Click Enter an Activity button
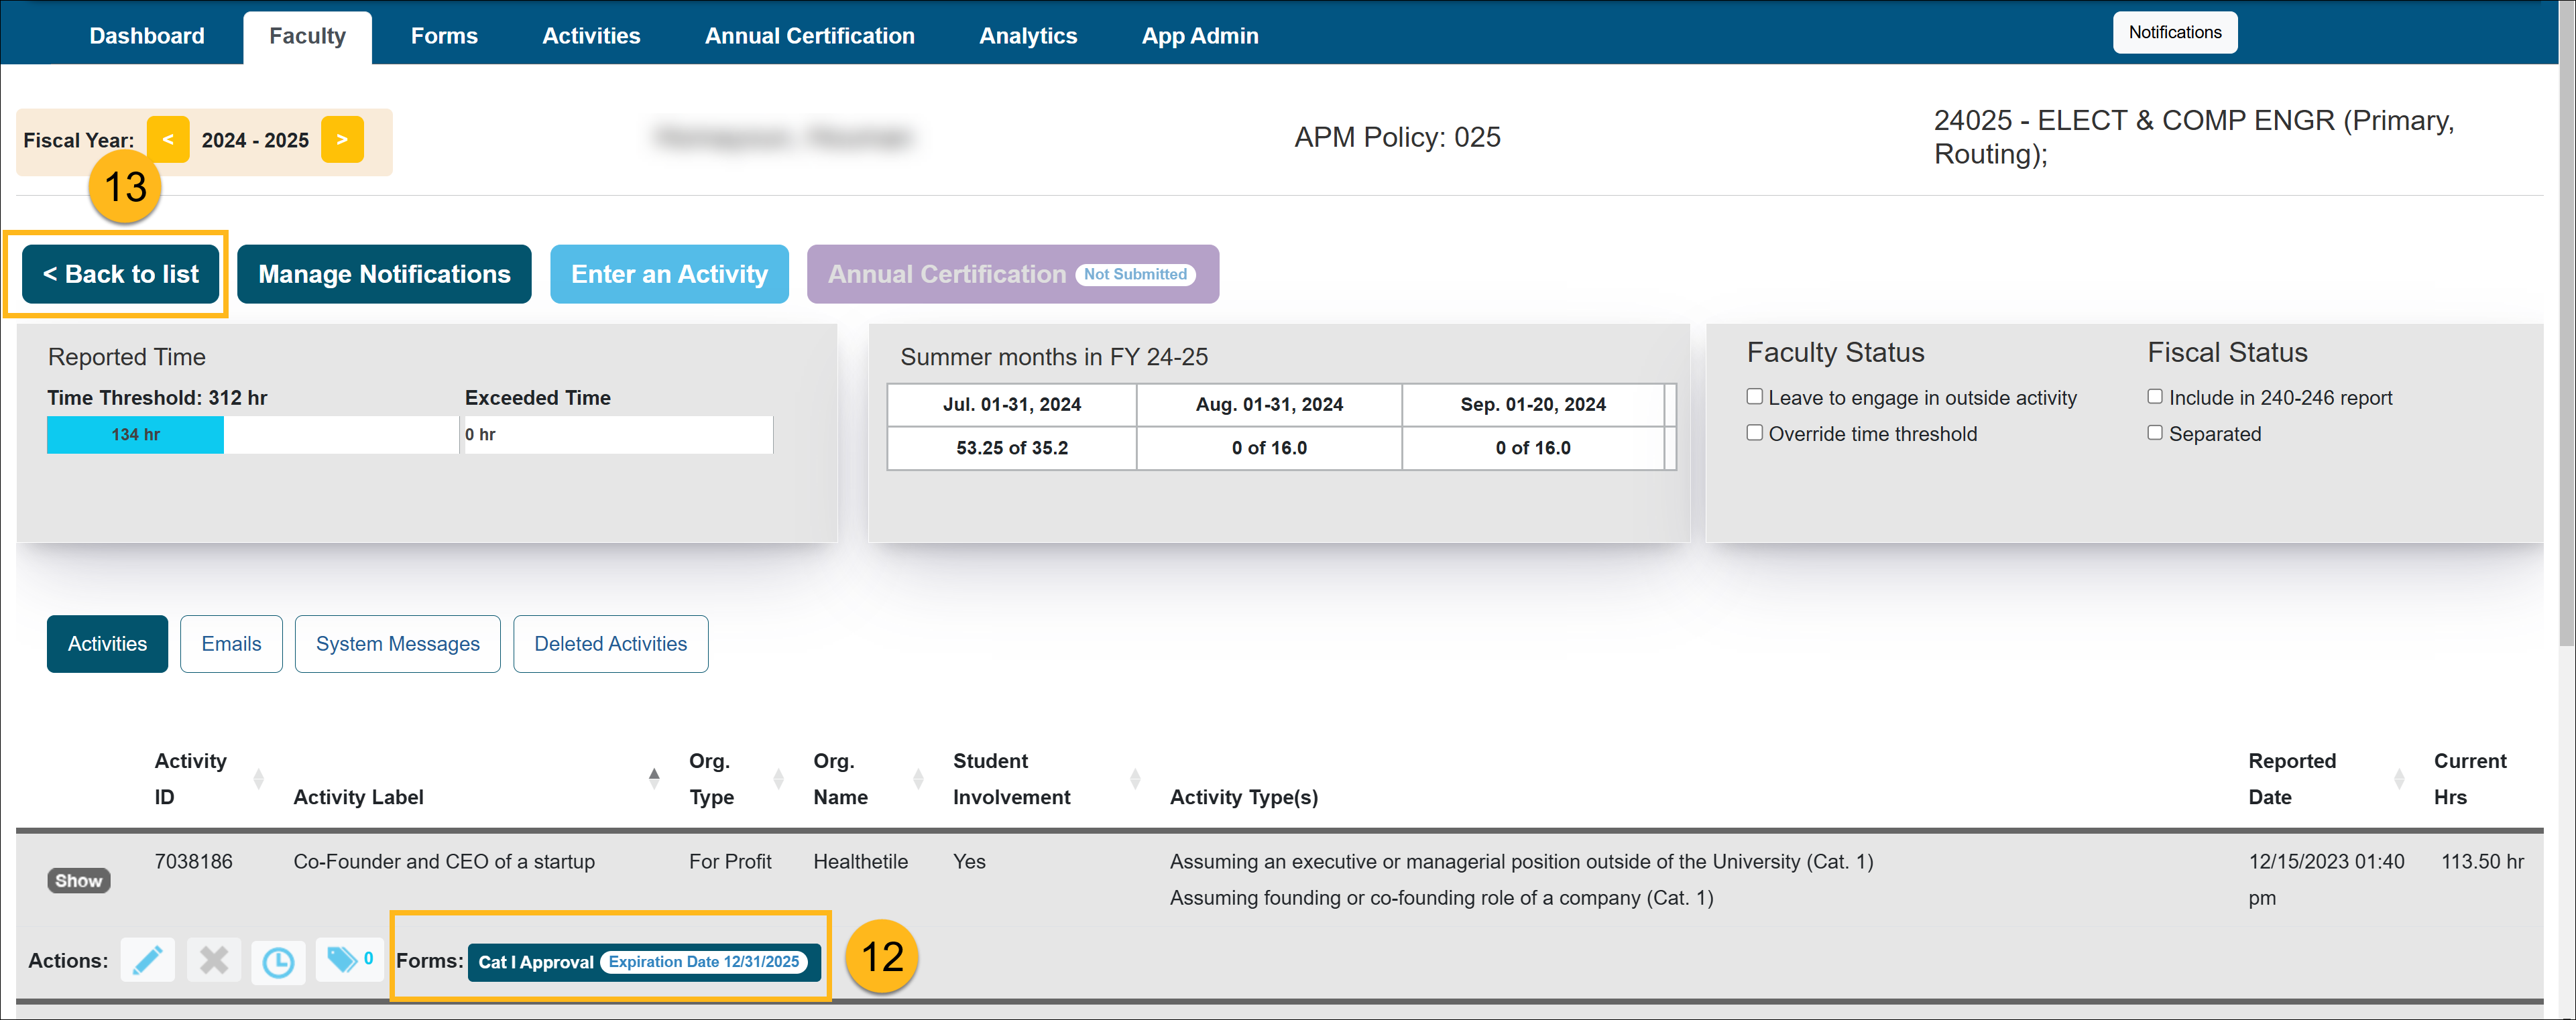Screen dimensions: 2576x1020 tap(669, 274)
